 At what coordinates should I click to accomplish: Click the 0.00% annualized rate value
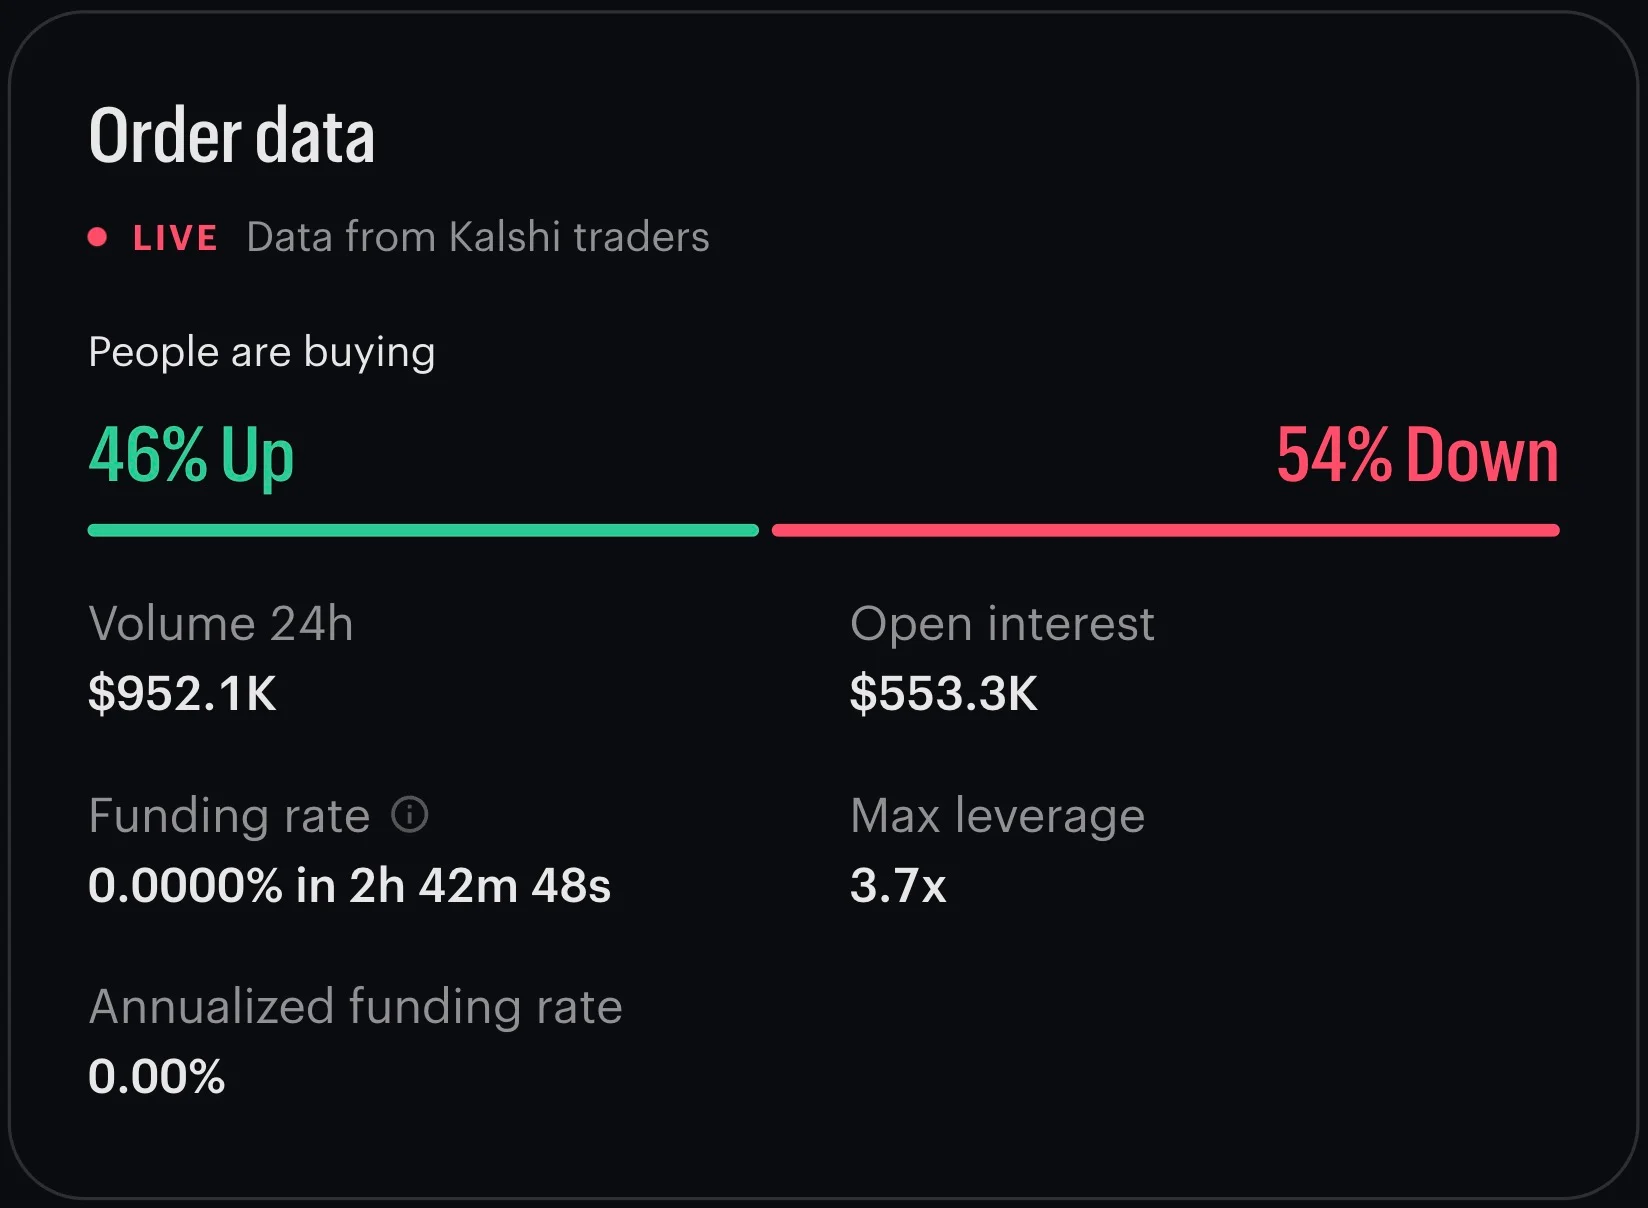pos(157,1077)
